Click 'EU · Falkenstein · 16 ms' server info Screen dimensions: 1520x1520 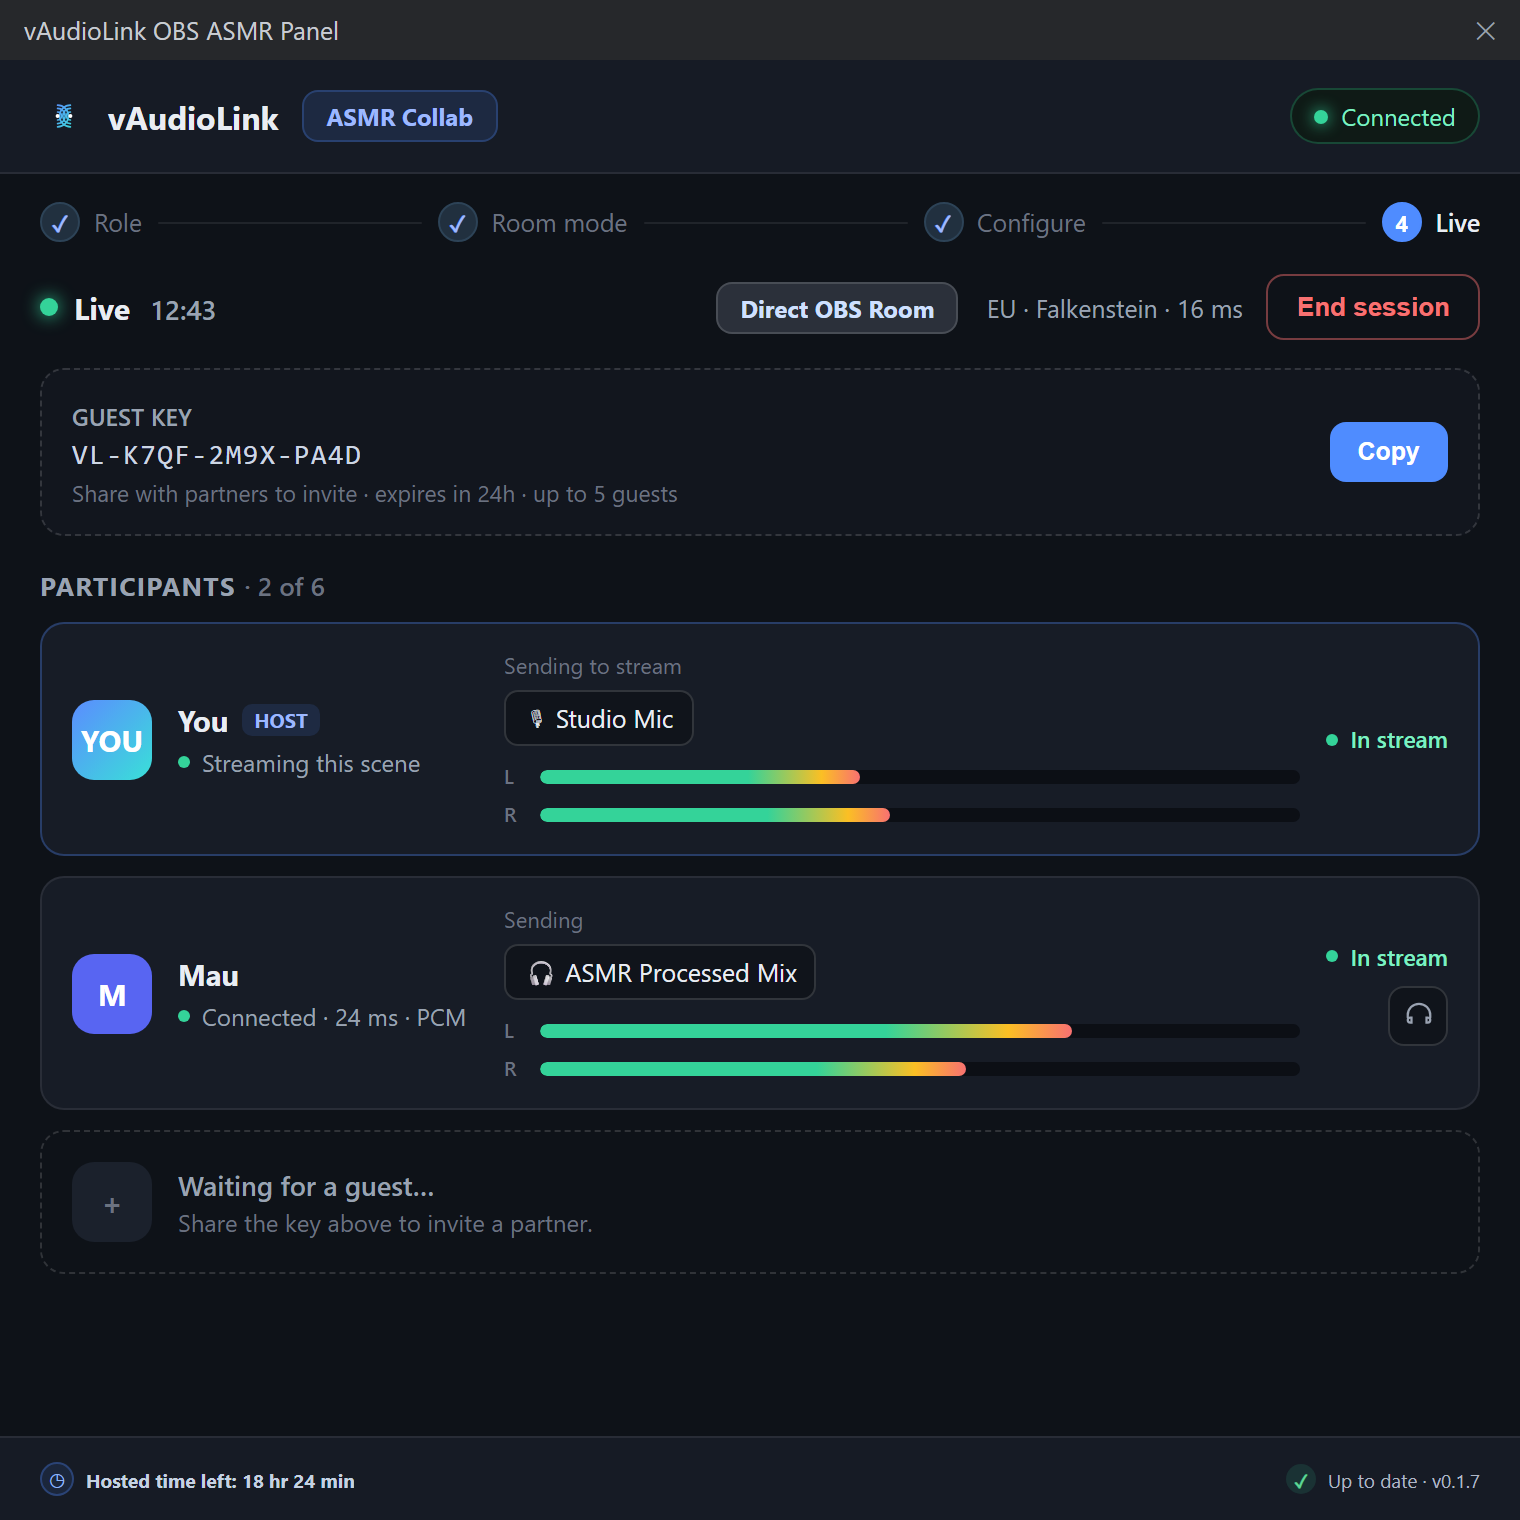(x=1114, y=310)
